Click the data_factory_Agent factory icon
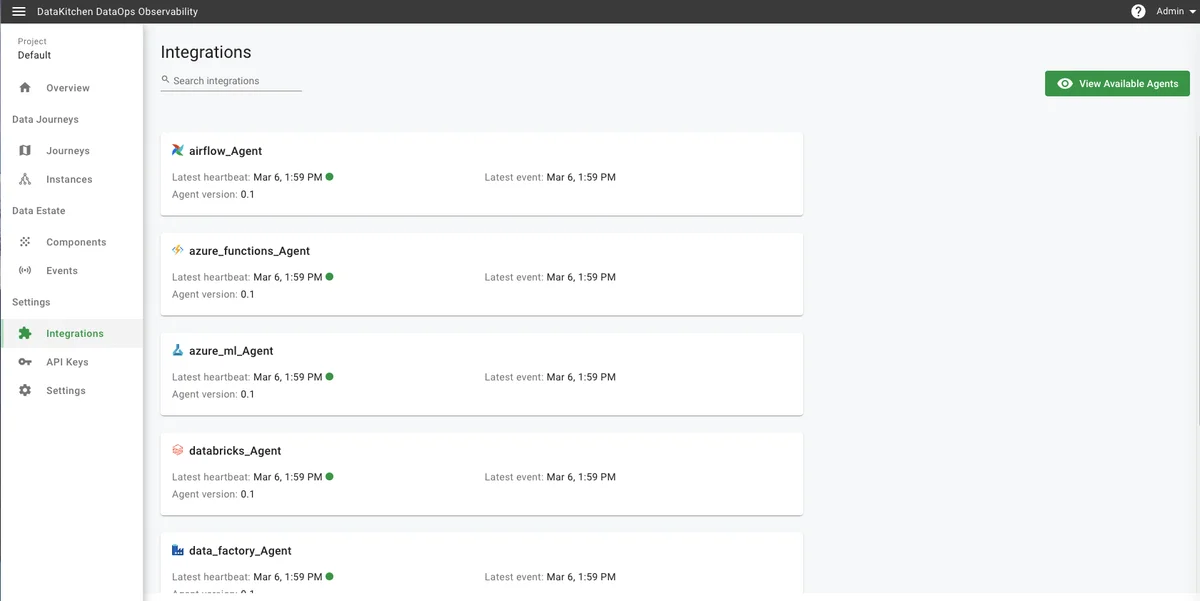 pyautogui.click(x=177, y=551)
